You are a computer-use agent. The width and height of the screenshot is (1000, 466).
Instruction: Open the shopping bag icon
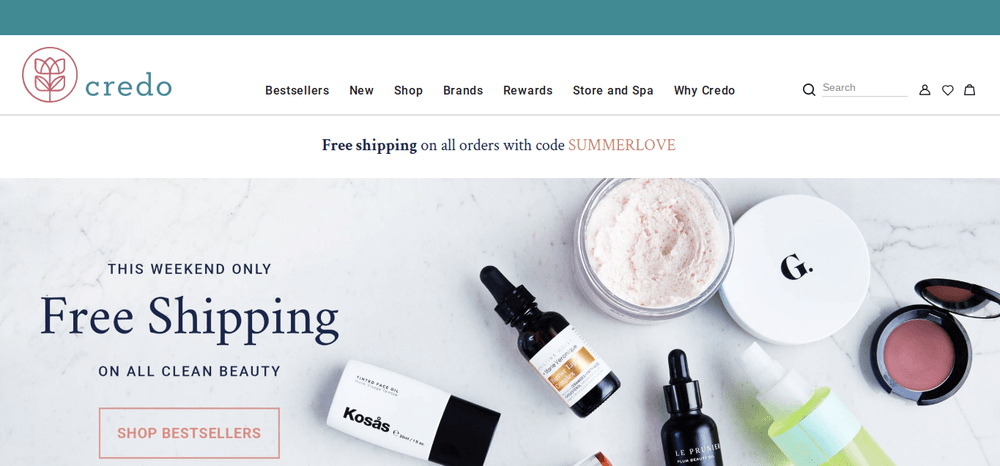[969, 90]
